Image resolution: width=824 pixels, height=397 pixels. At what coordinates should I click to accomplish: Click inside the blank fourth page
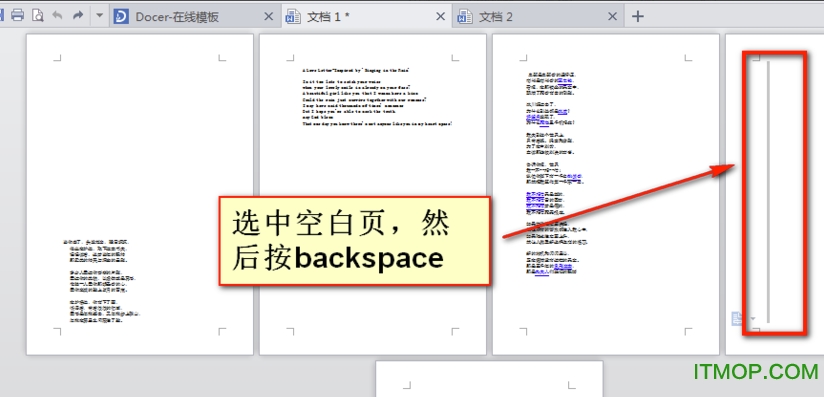click(775, 195)
